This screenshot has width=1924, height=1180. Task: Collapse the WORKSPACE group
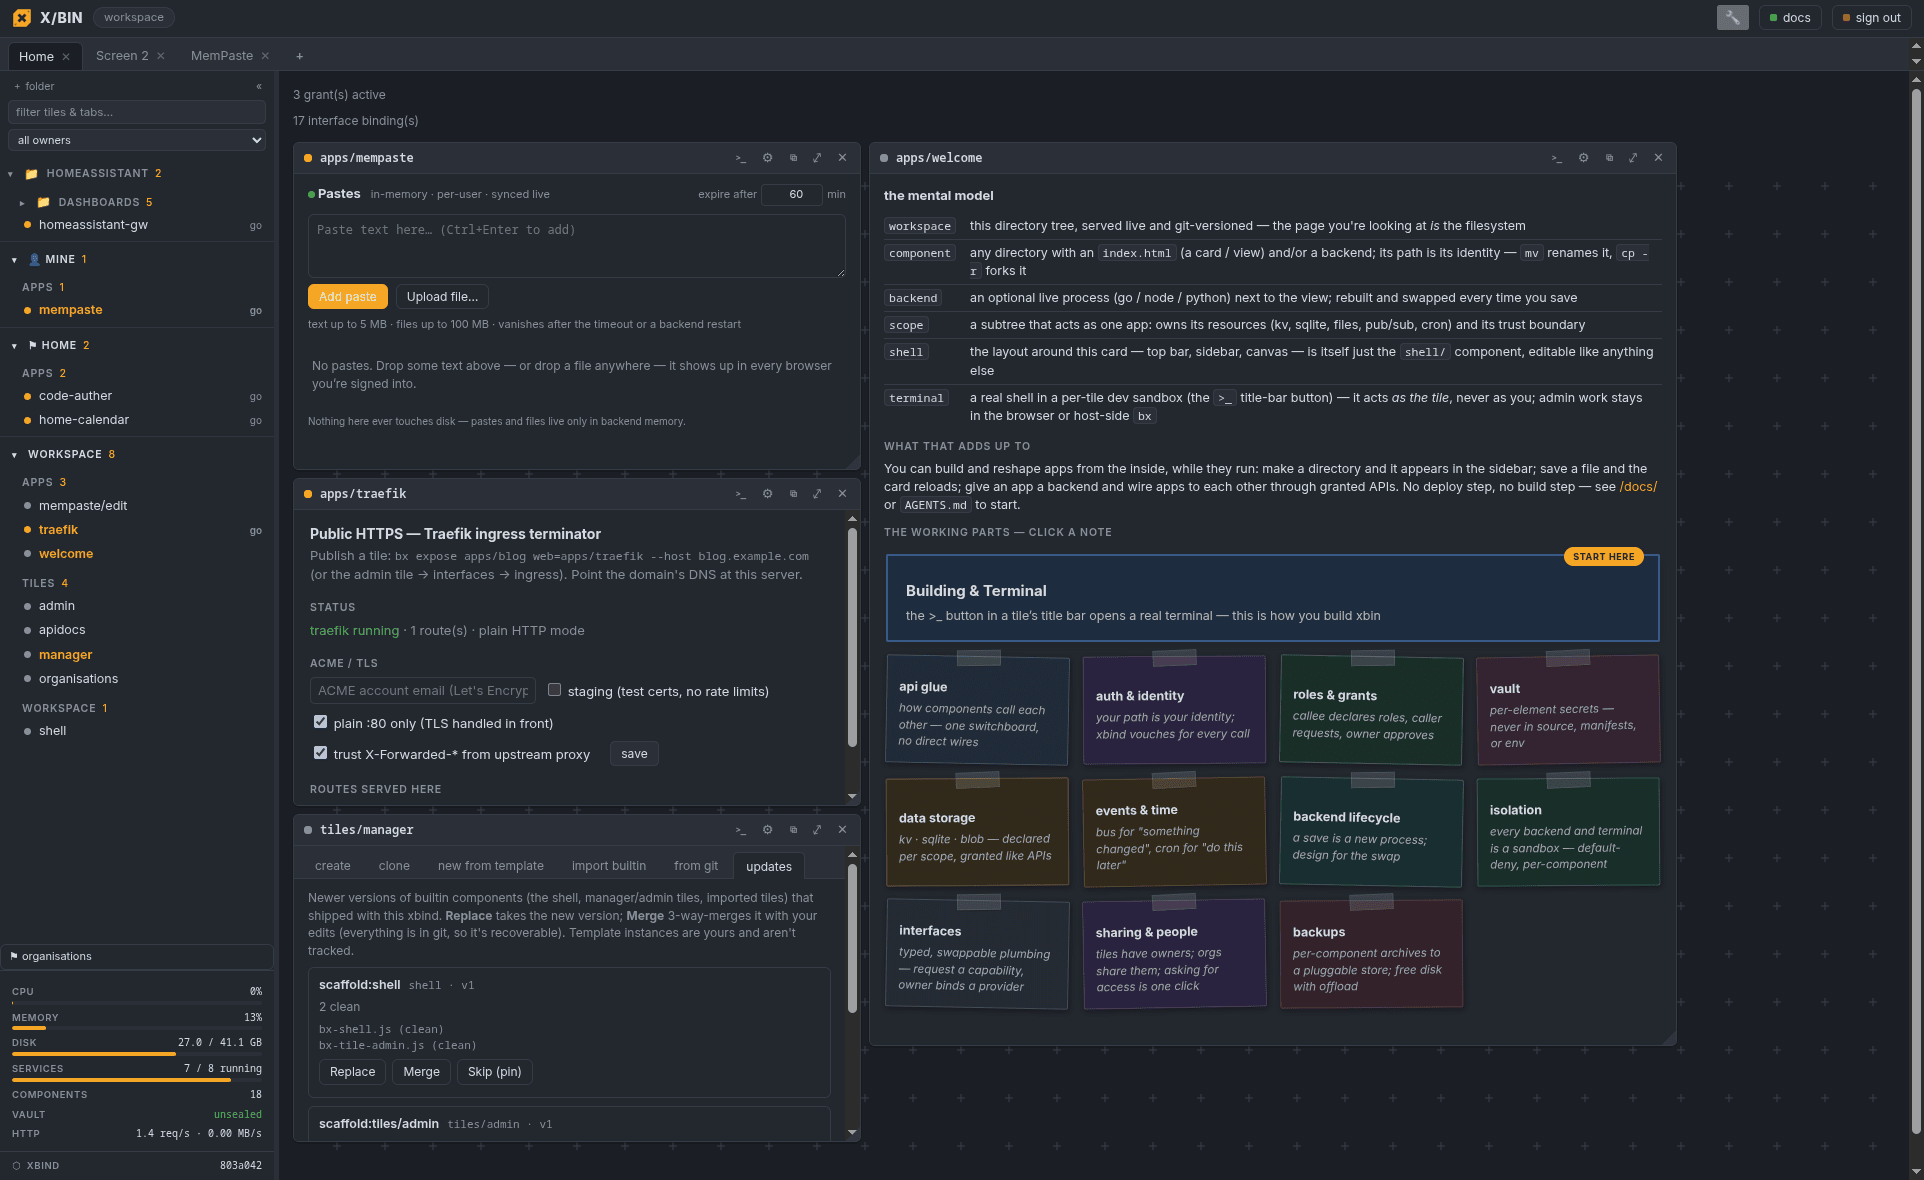pyautogui.click(x=14, y=455)
